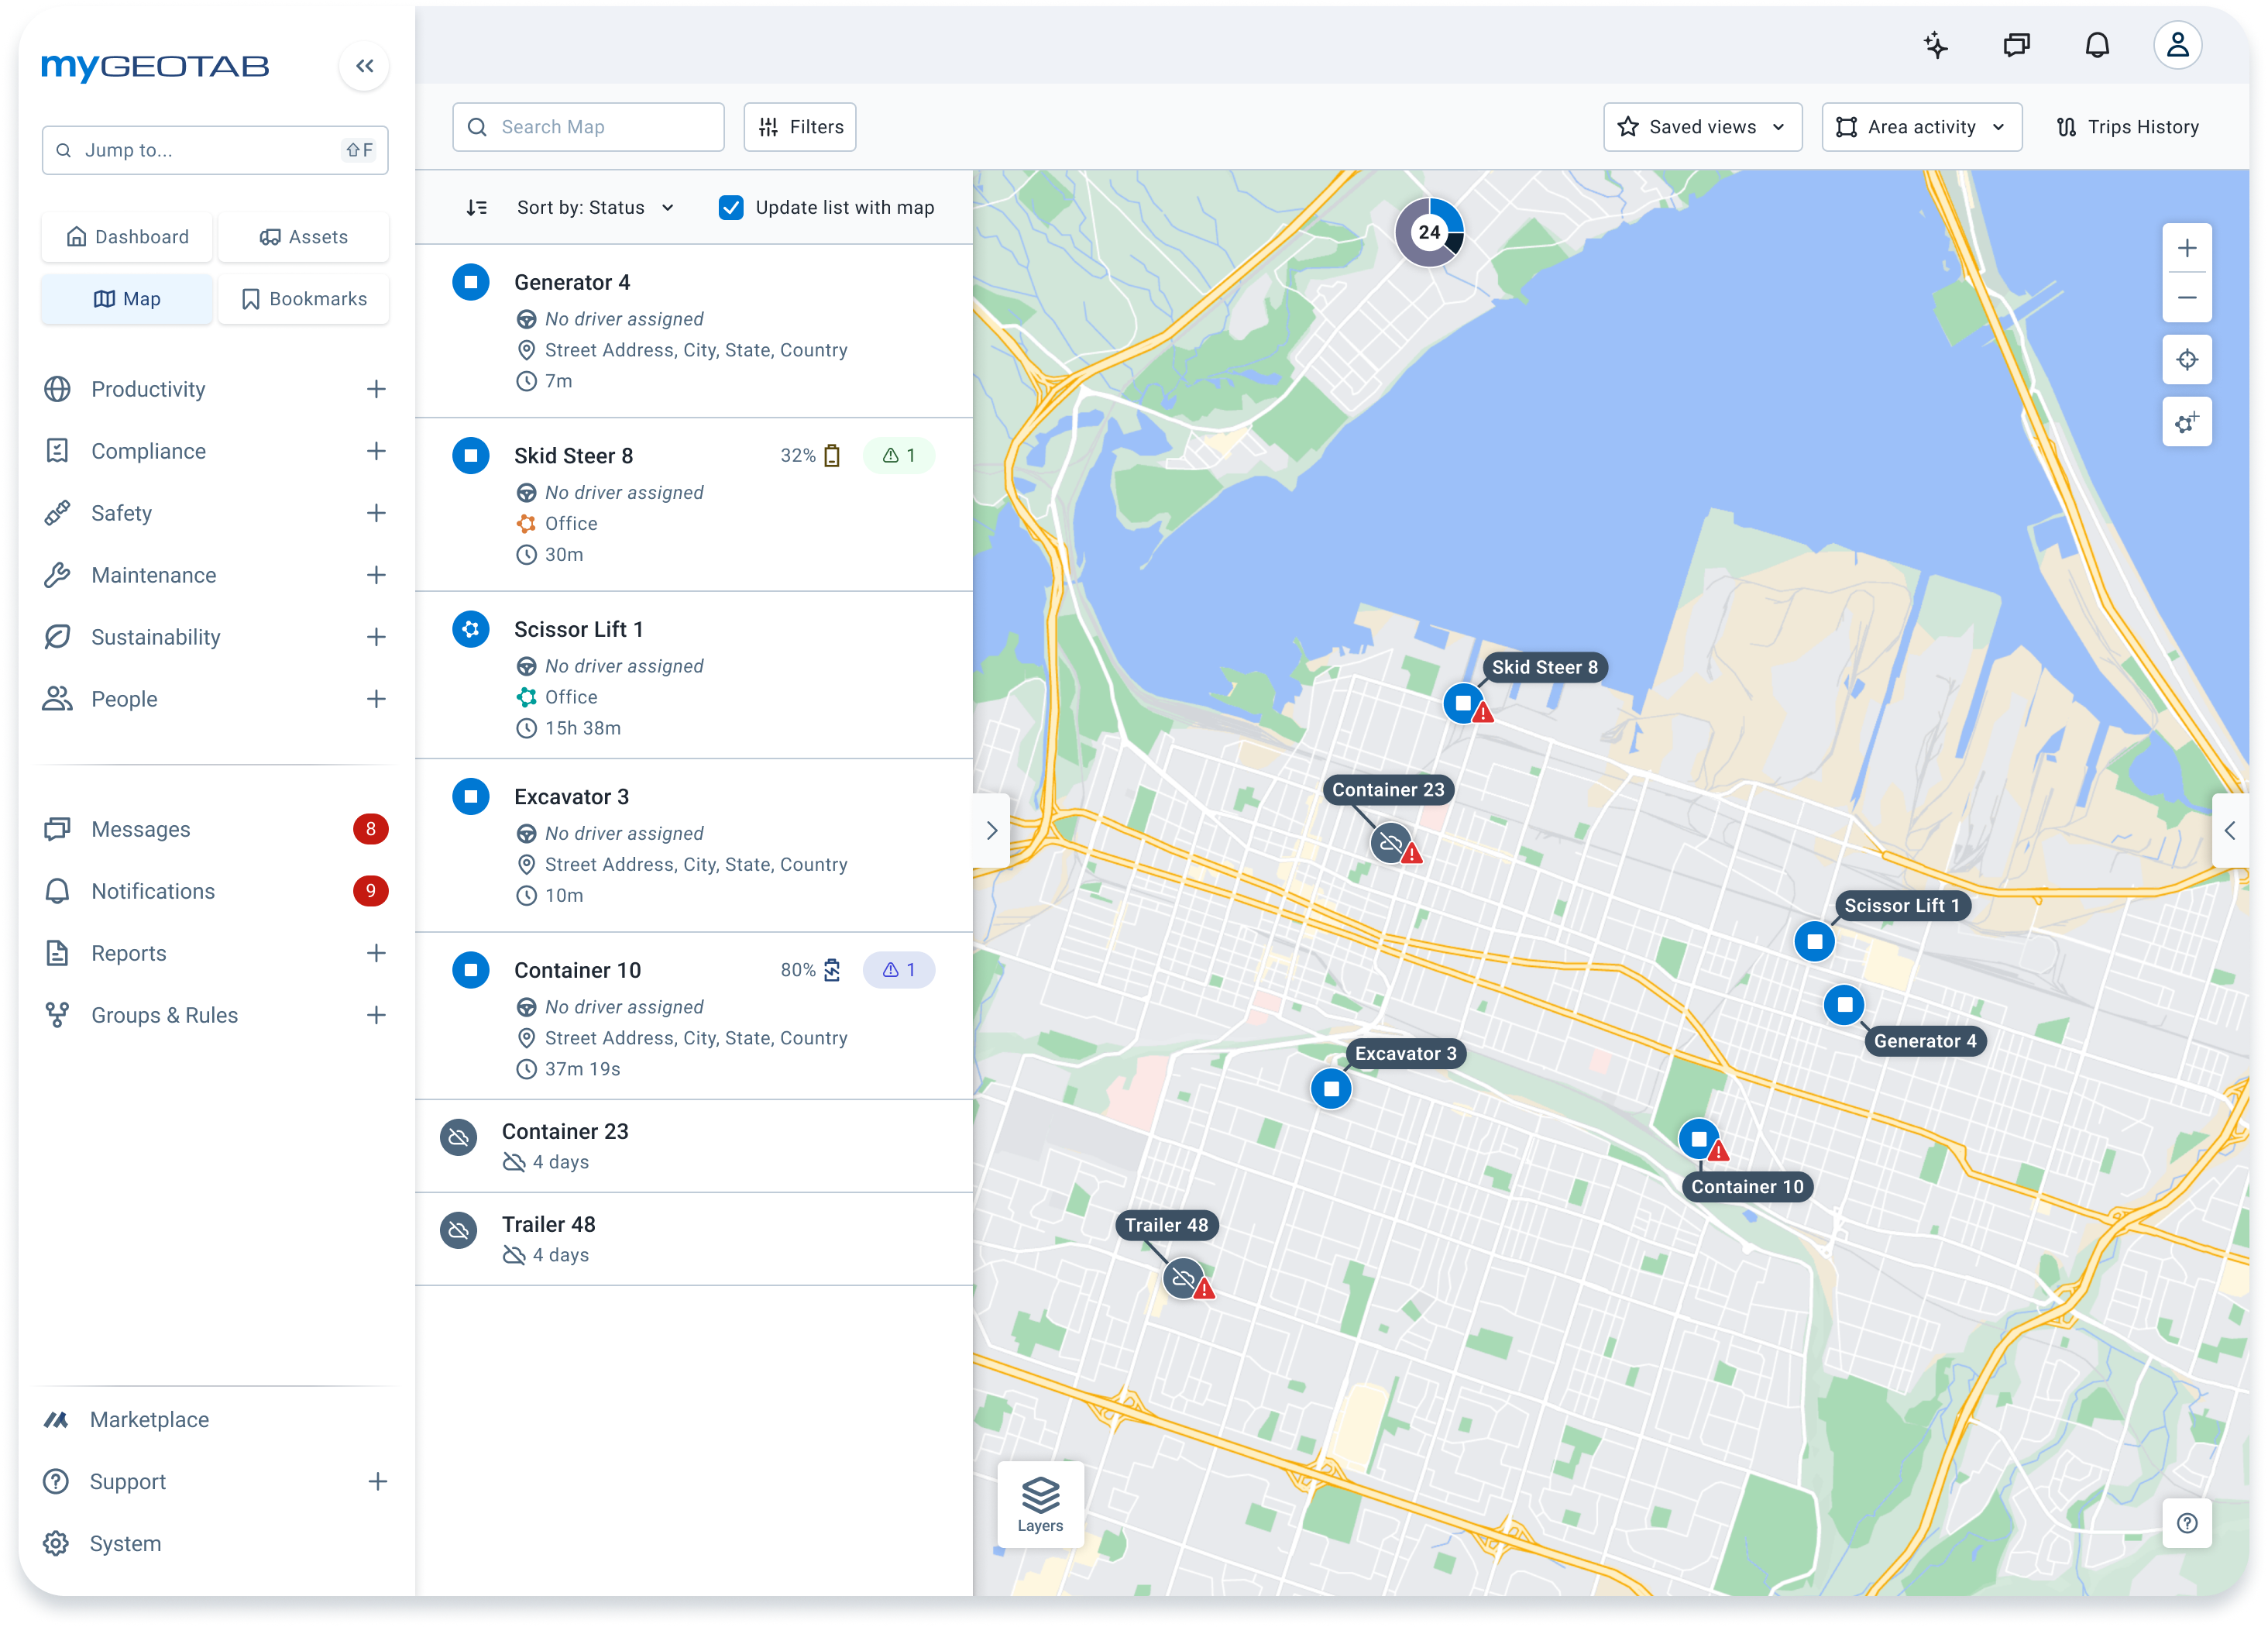Switch to the Assets tab

click(x=304, y=237)
